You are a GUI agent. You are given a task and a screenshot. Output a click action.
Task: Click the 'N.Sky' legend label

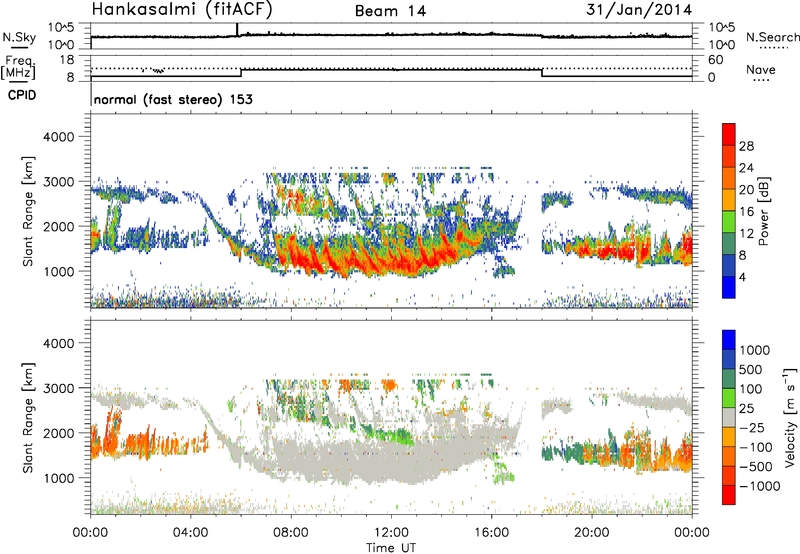click(19, 37)
